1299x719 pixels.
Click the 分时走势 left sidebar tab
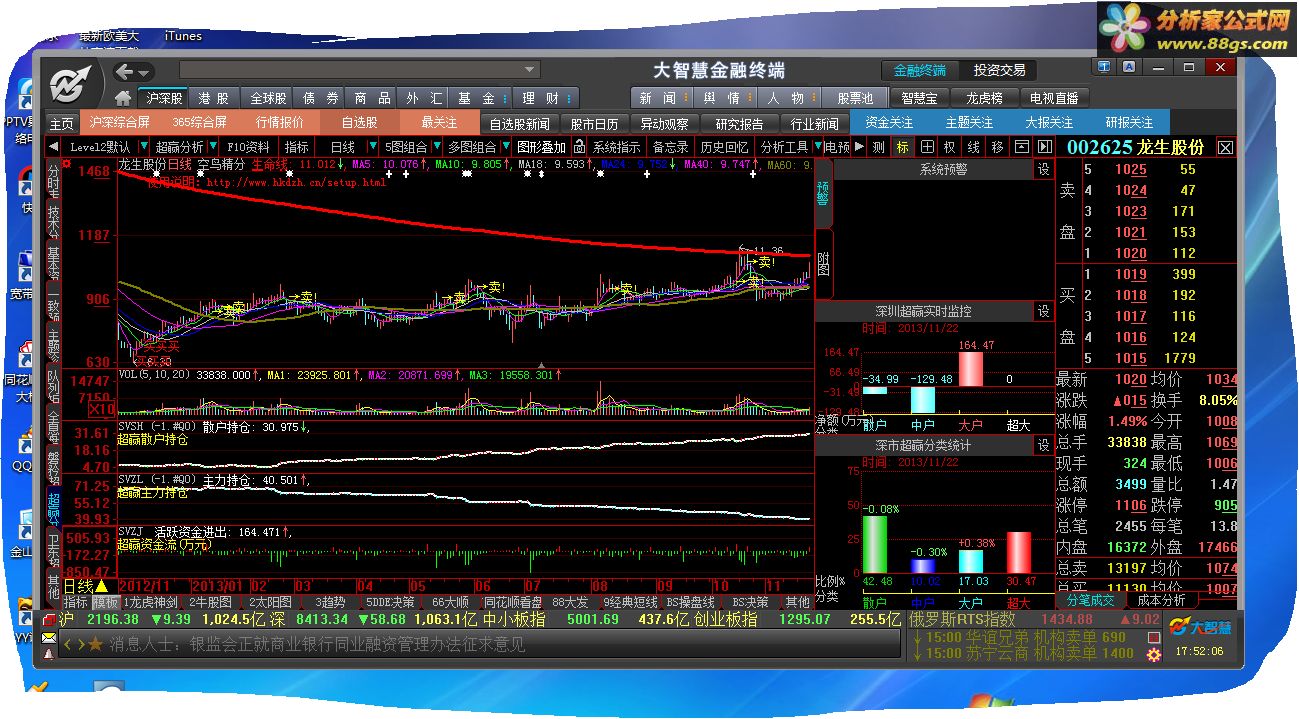click(x=53, y=184)
